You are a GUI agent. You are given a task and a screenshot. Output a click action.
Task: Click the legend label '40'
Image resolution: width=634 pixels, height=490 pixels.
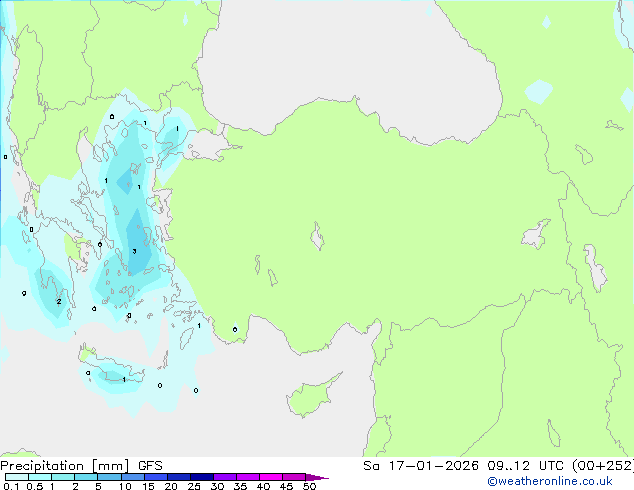click(263, 486)
